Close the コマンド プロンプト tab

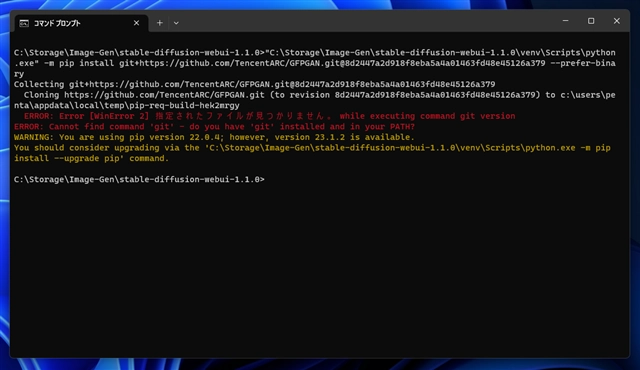(x=136, y=23)
